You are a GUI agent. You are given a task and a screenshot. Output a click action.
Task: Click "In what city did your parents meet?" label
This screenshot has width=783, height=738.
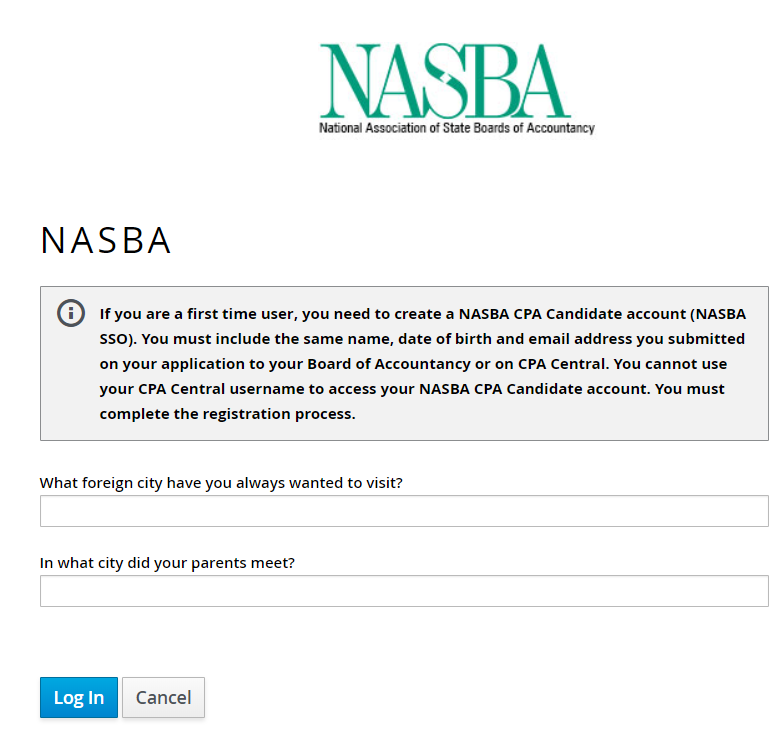[167, 563]
